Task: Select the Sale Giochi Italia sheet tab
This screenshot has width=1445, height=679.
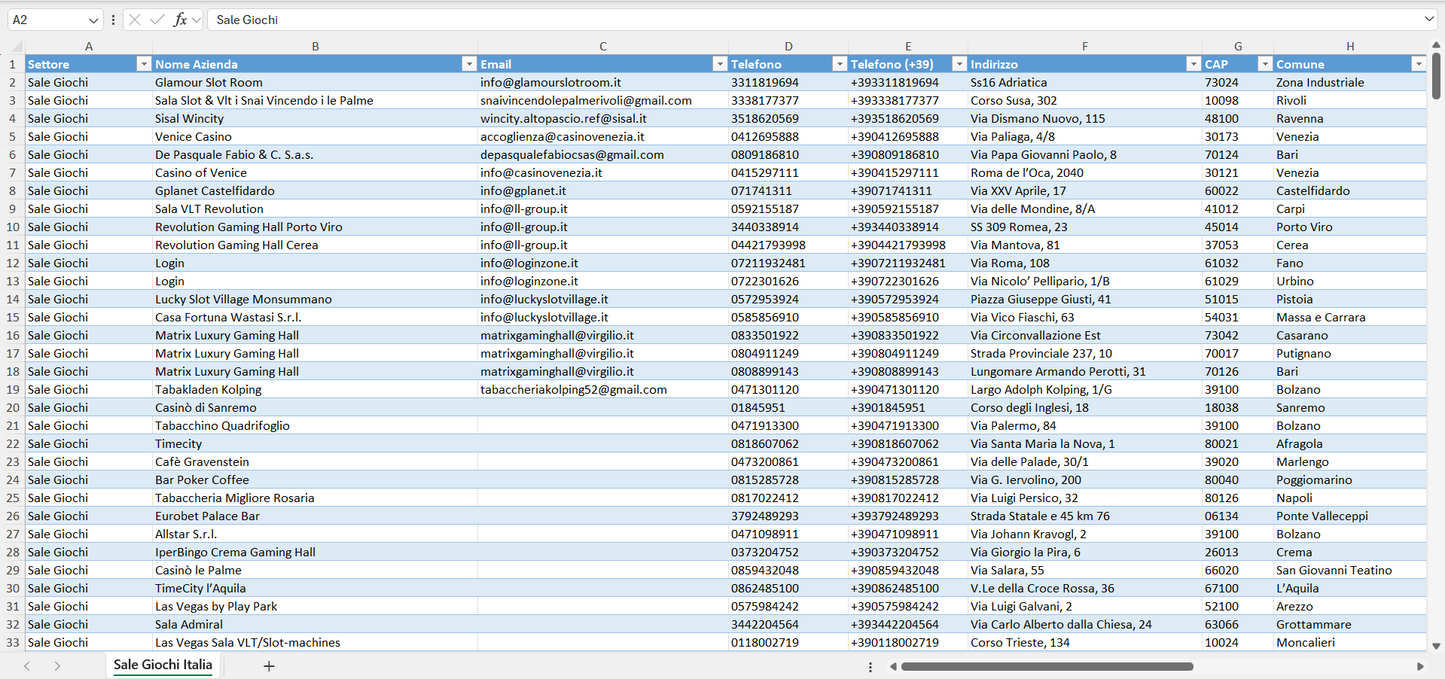Action: coord(163,665)
